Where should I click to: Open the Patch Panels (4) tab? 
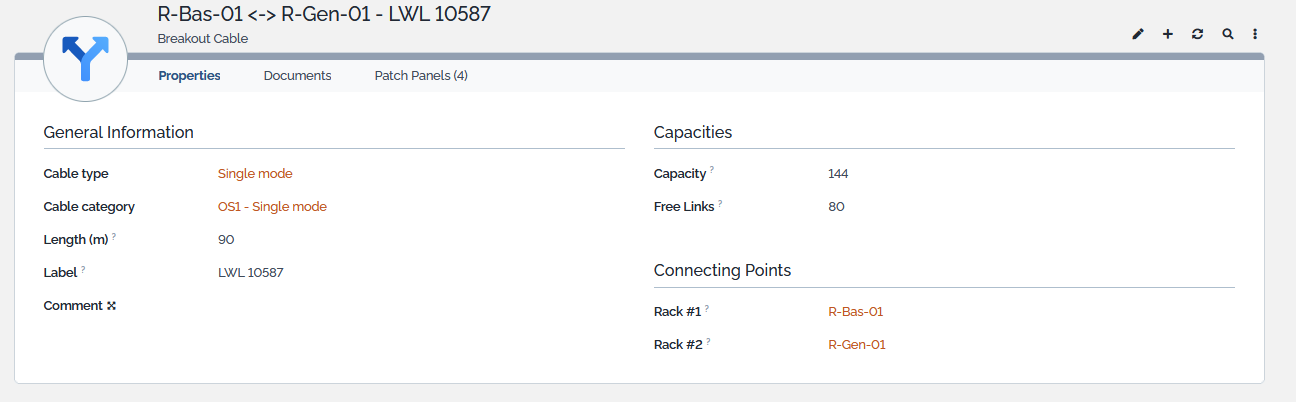[x=421, y=75]
